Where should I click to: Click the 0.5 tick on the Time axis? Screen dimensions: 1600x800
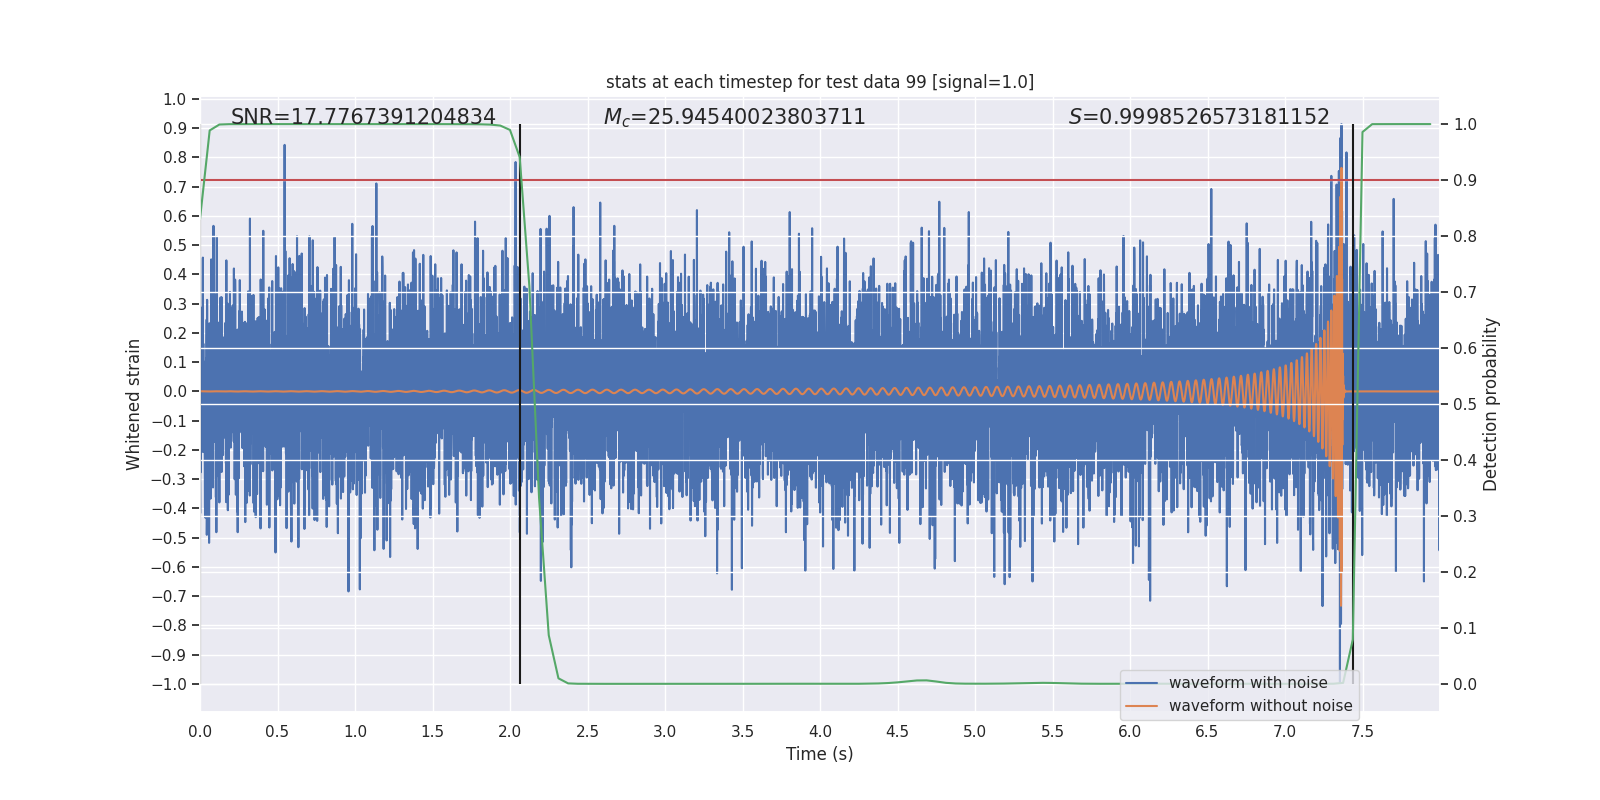(277, 731)
